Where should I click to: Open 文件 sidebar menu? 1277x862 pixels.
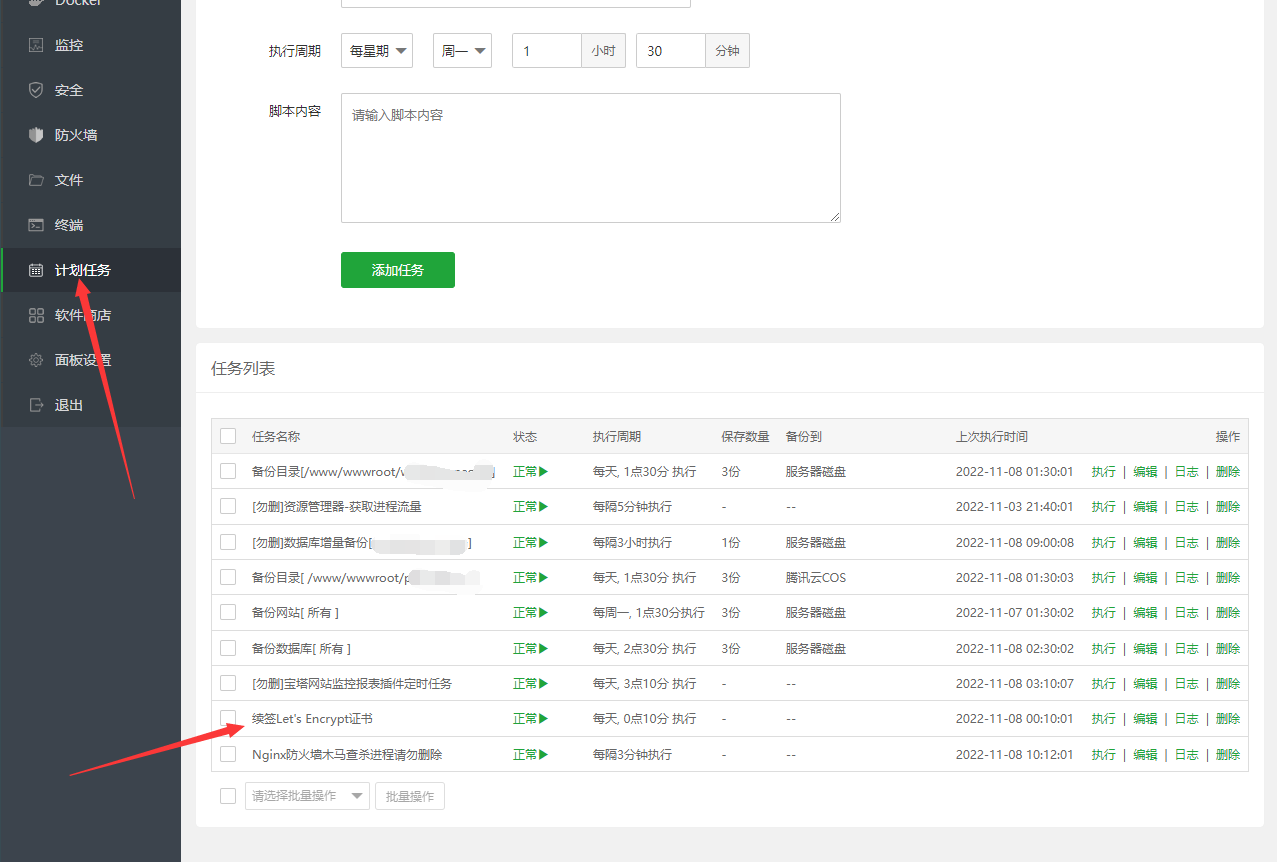69,180
